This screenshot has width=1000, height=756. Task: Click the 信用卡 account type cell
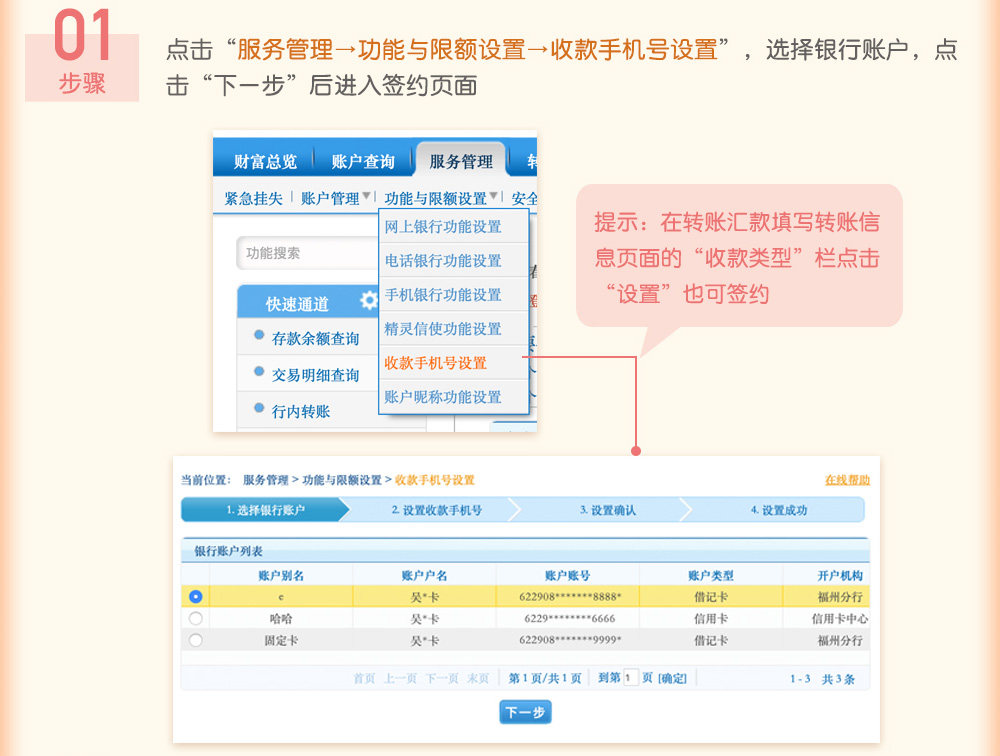710,618
